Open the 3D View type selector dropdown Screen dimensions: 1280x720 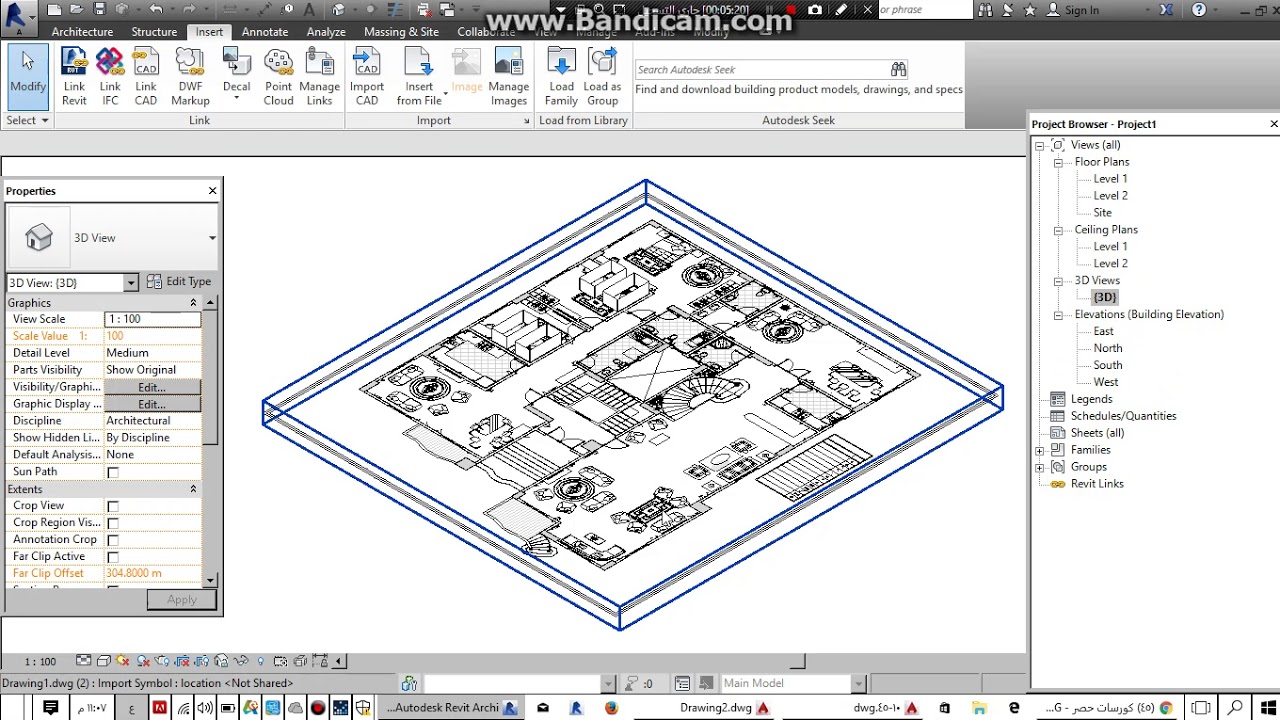[212, 238]
